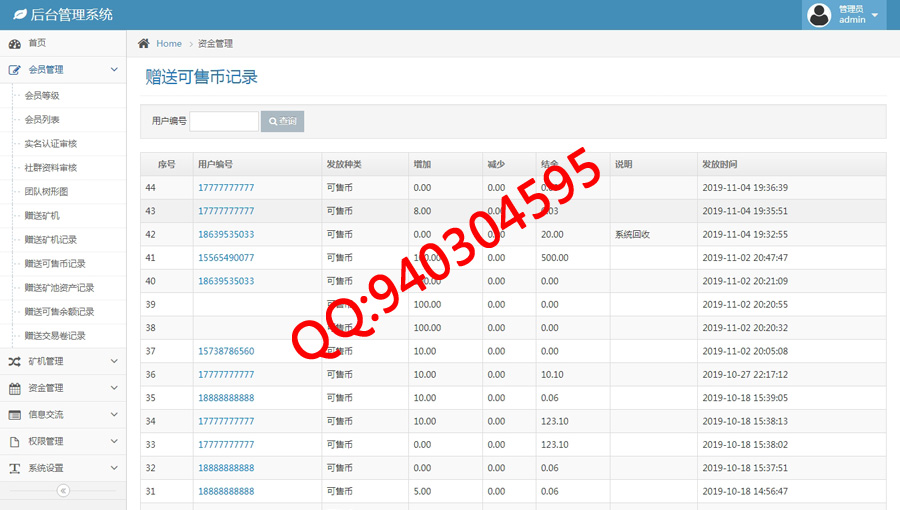Collapse the 会员管理 menu chevron
The image size is (900, 510).
114,70
